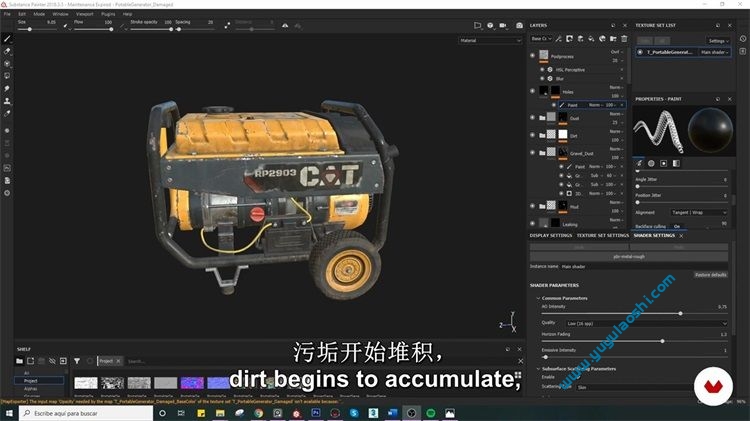Hide the Leaking layer
This screenshot has height=421, width=750.
[x=532, y=223]
